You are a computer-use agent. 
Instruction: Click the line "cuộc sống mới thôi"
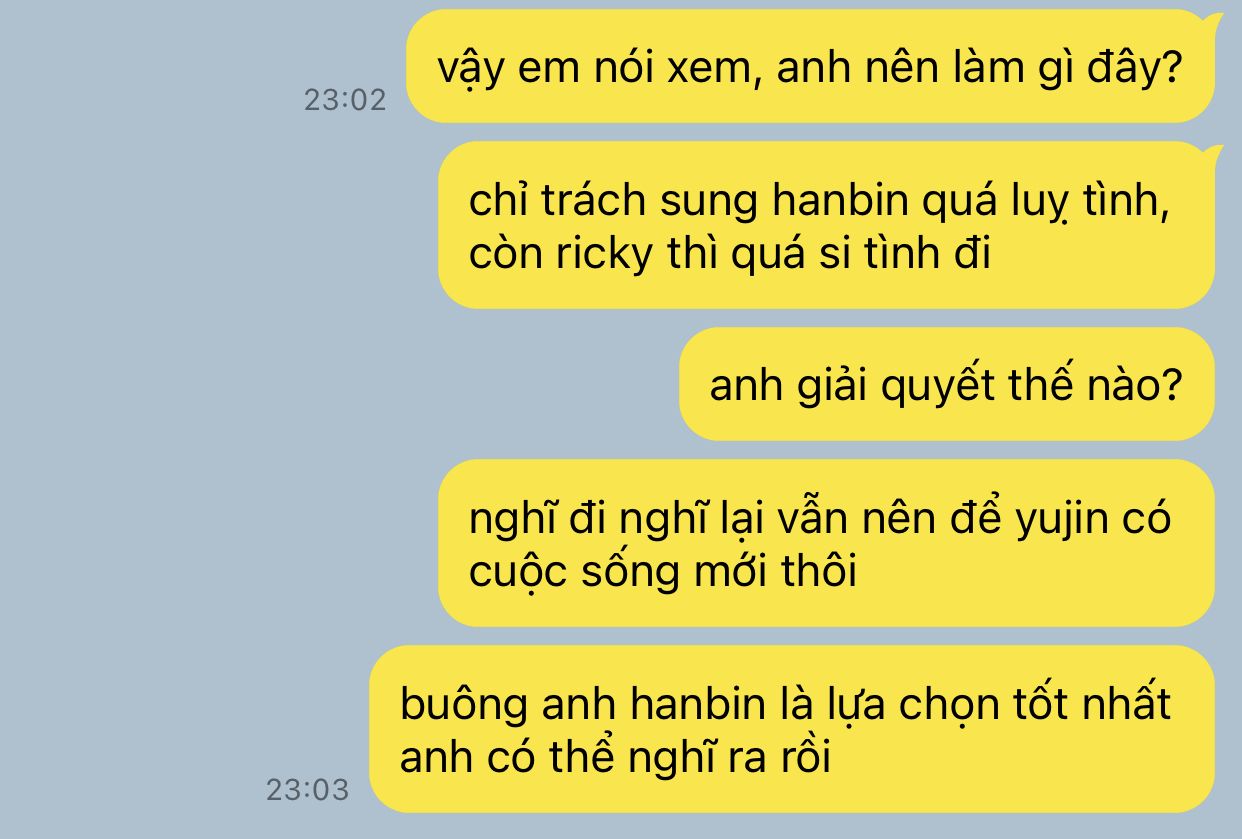[663, 571]
